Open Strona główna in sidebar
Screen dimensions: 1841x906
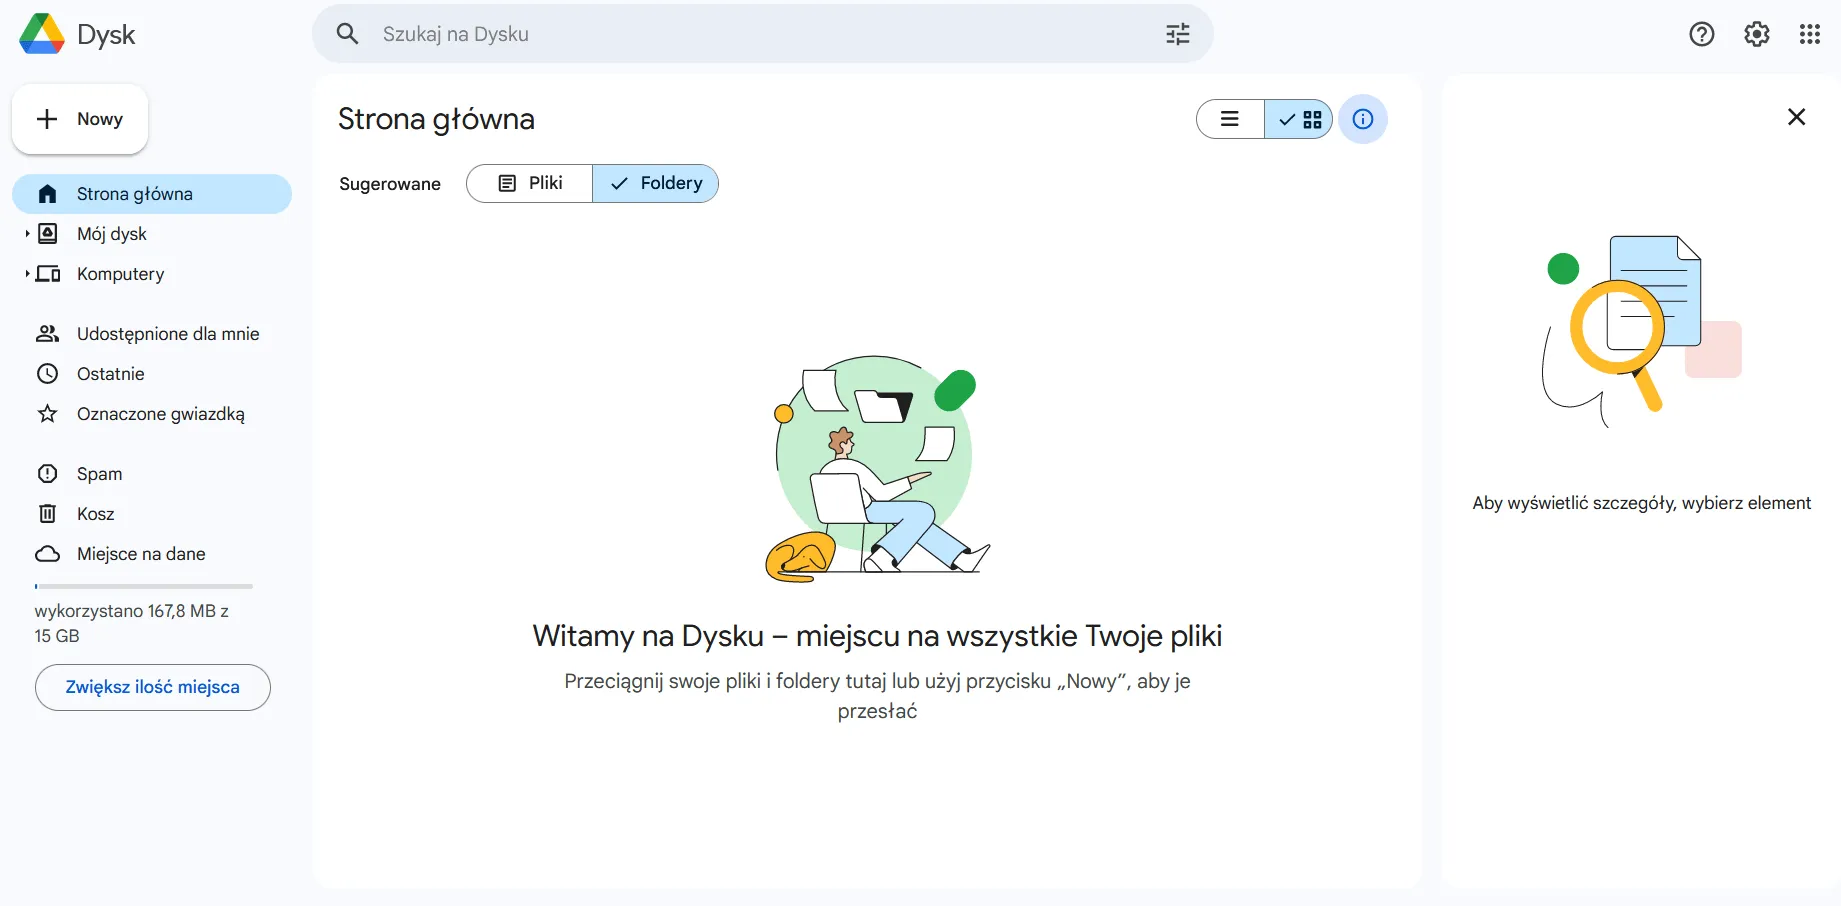[152, 194]
